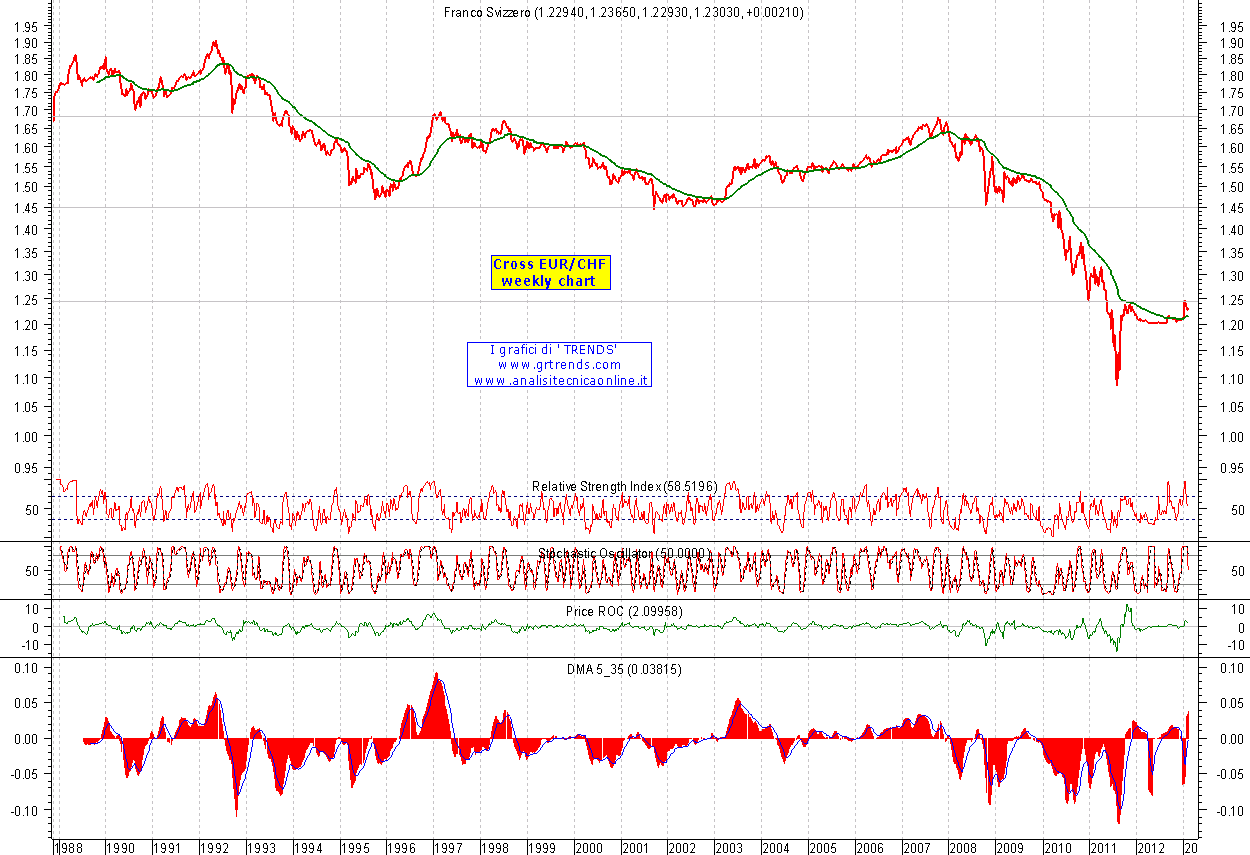Click the 1992 year label on time axis
The height and width of the screenshot is (855, 1250).
point(215,847)
